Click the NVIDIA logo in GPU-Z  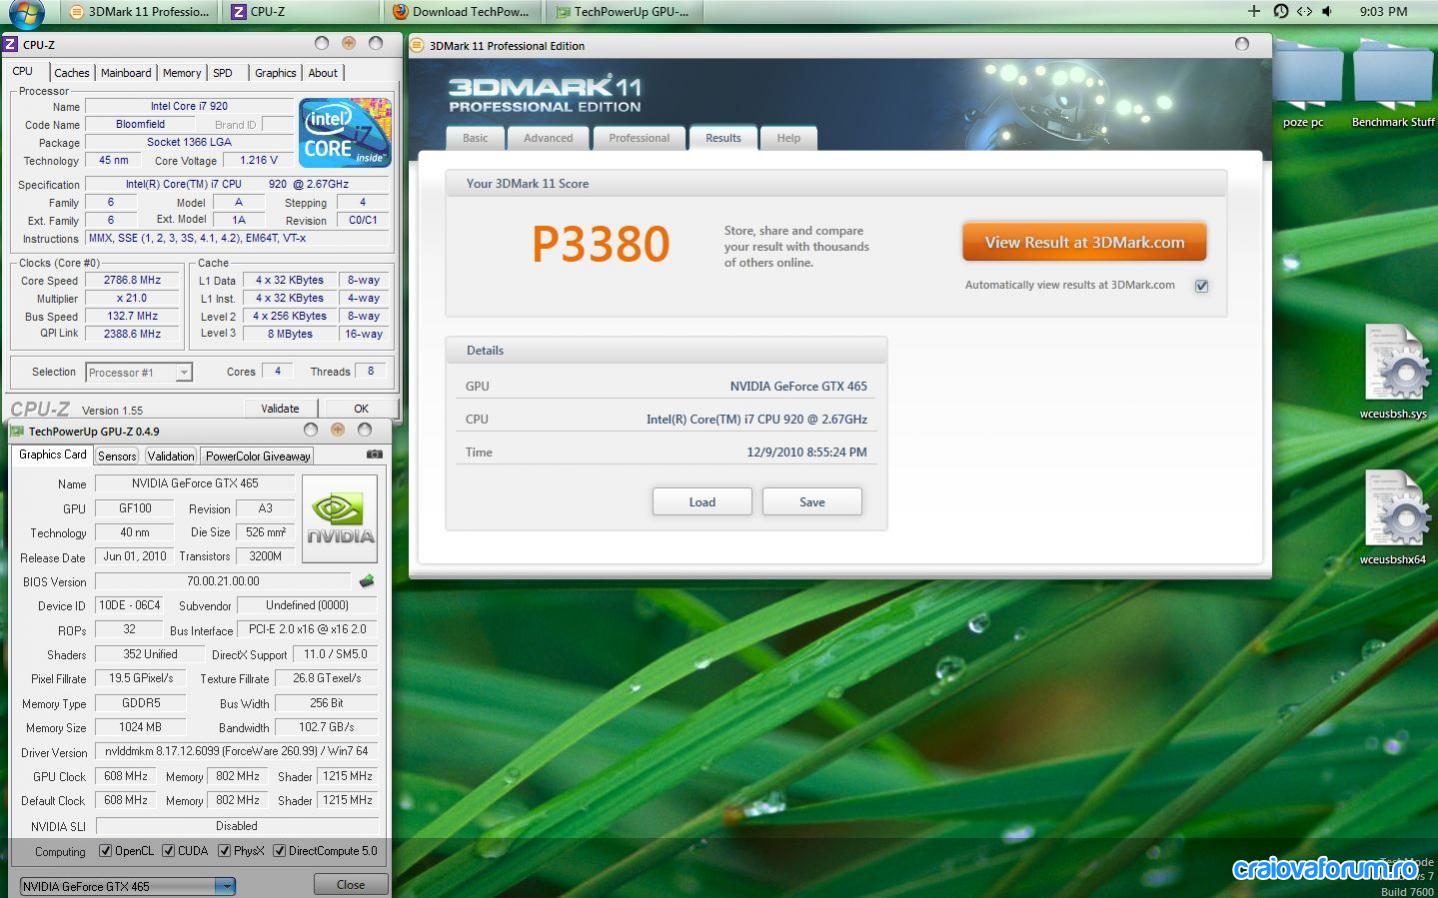[x=340, y=518]
